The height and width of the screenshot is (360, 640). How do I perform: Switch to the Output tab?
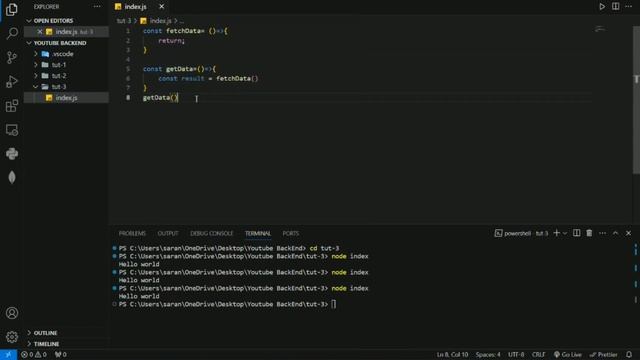(168, 233)
